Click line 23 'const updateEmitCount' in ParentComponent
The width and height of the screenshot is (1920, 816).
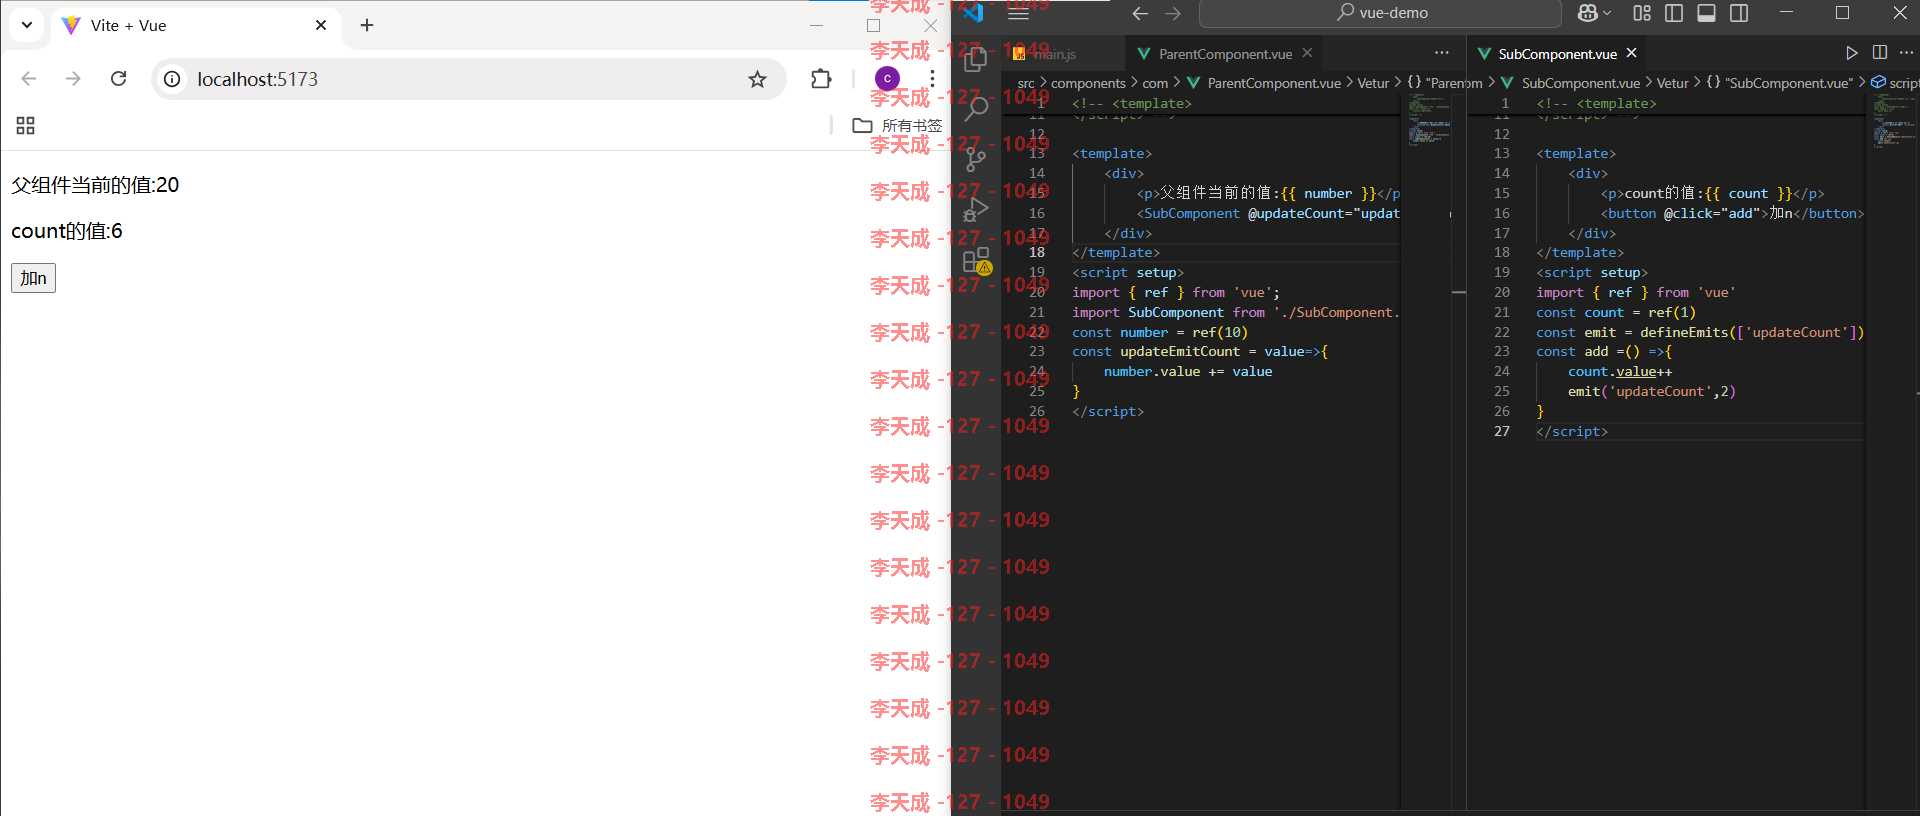pos(1200,351)
